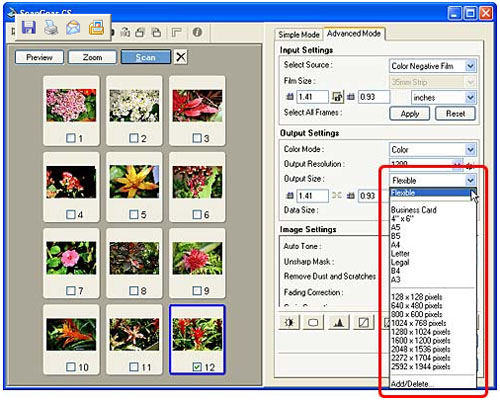
Task: Click the rotate left toolbar icon
Action: coord(140,32)
